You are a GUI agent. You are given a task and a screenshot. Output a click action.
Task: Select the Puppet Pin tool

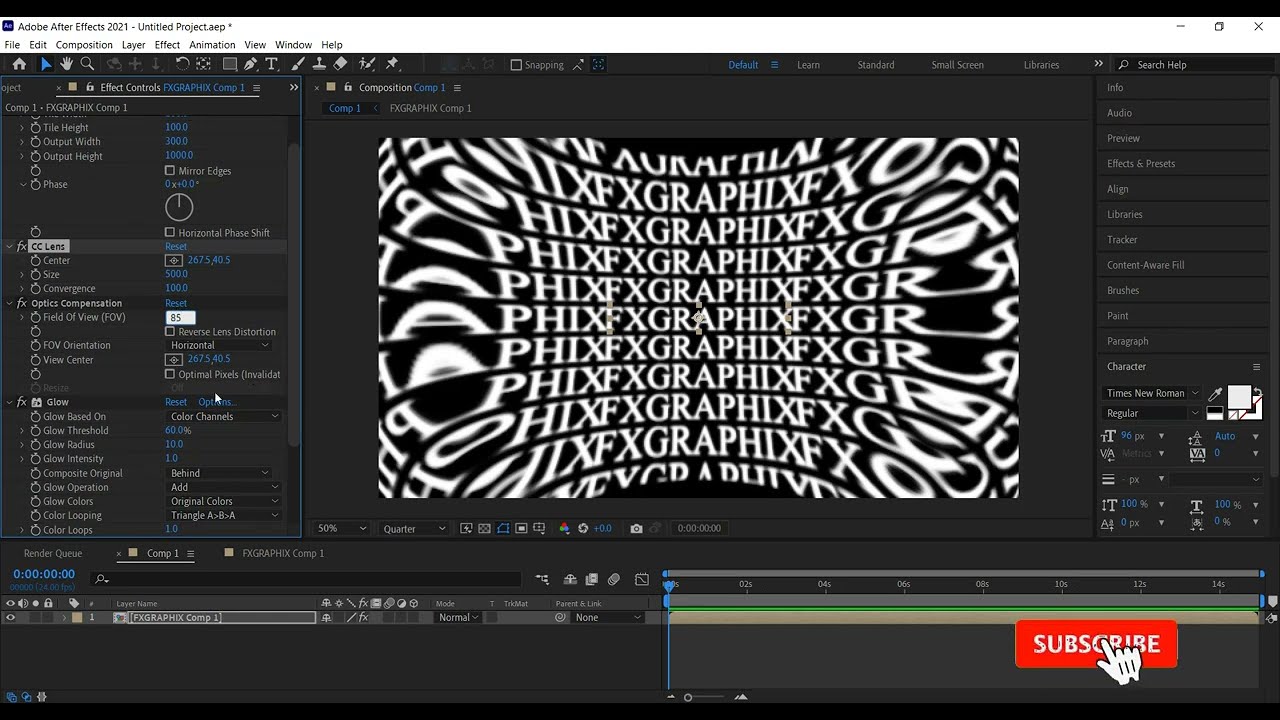tap(392, 64)
